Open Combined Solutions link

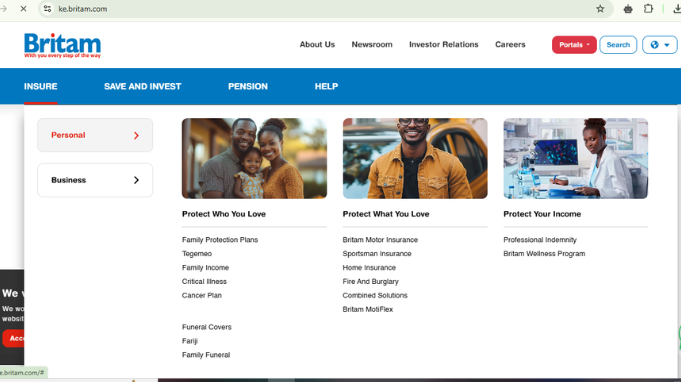(375, 295)
